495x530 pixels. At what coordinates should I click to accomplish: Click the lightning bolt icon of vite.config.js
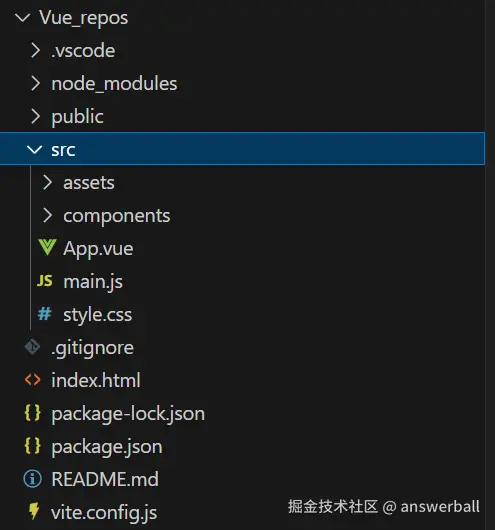pyautogui.click(x=34, y=511)
